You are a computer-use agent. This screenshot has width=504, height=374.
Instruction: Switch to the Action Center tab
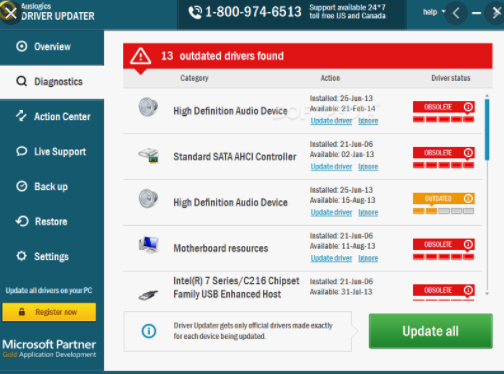[52, 117]
